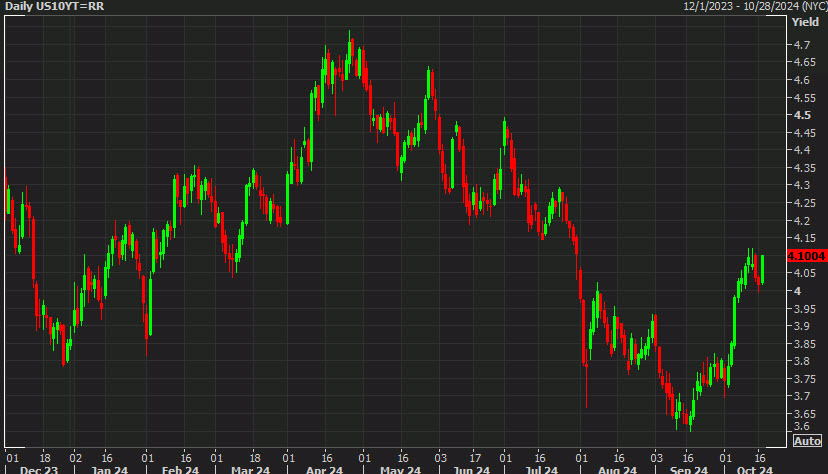Select Feb 24 on the time axis

pos(180,468)
